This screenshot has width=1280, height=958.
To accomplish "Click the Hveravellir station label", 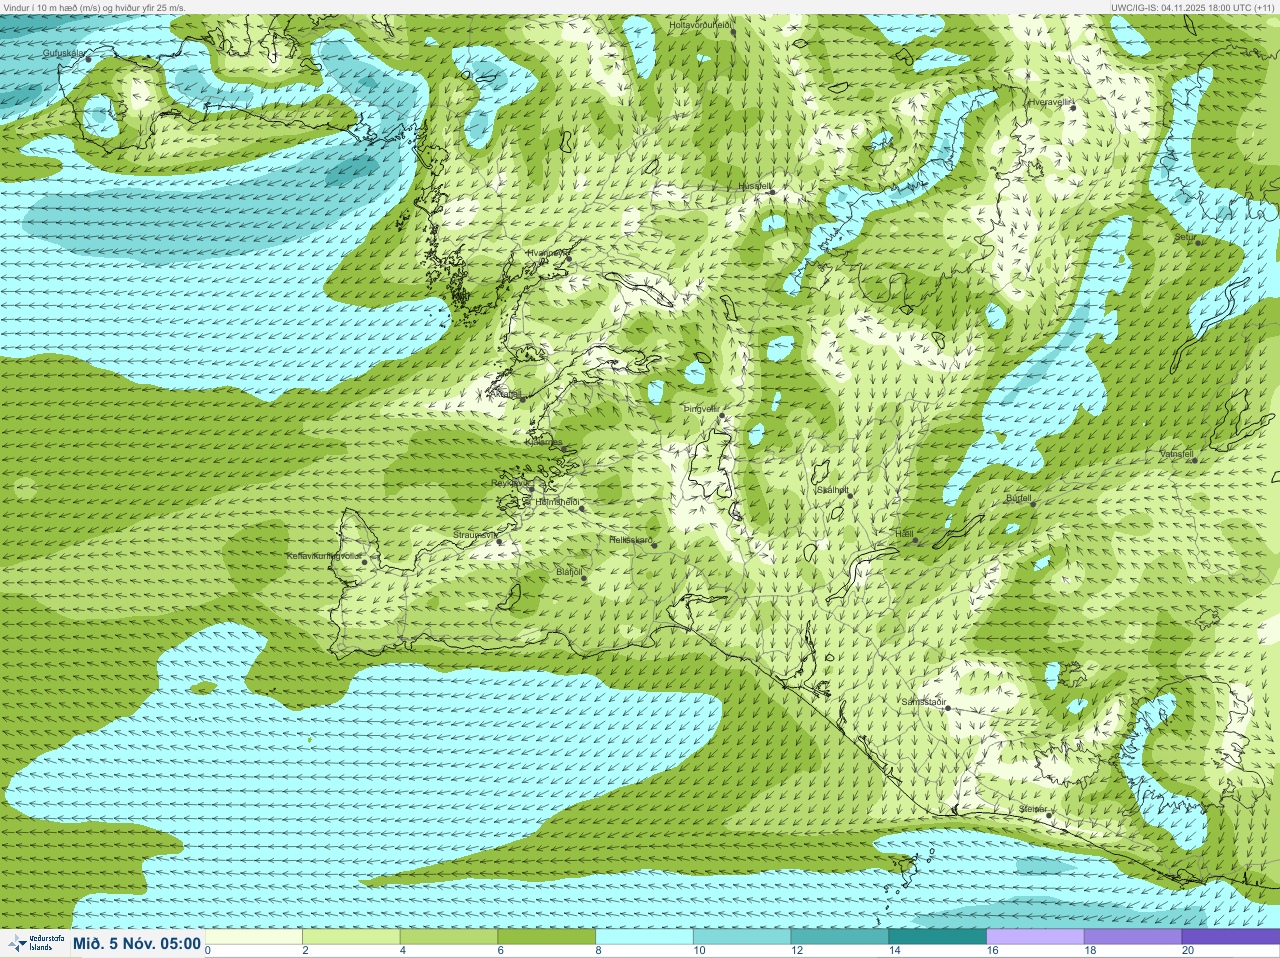I will [x=1051, y=102].
